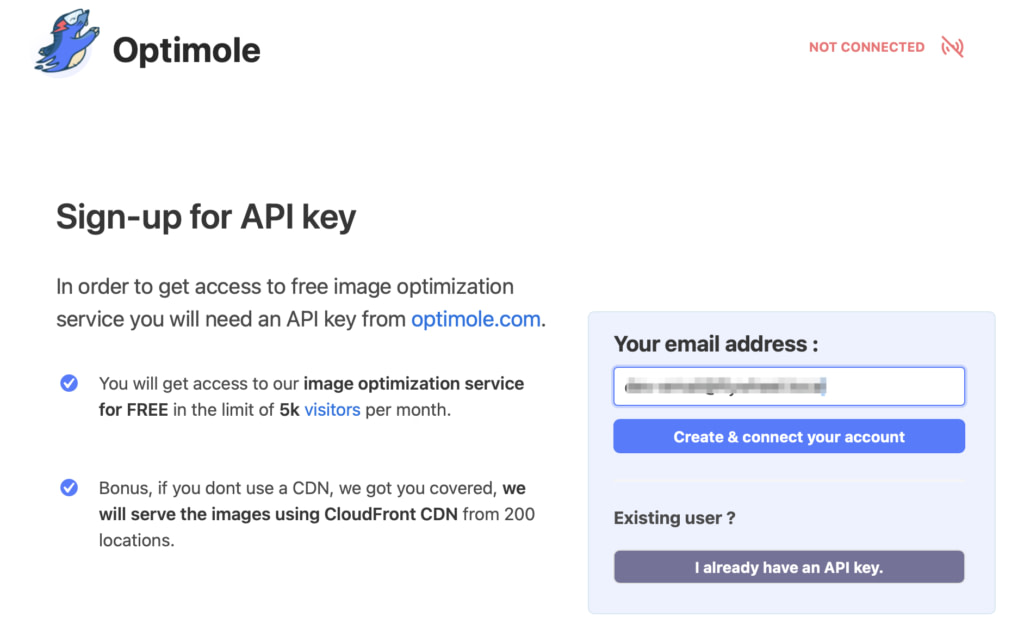The height and width of the screenshot is (635, 1024).
Task: Click I already have an API key
Action: 788,566
